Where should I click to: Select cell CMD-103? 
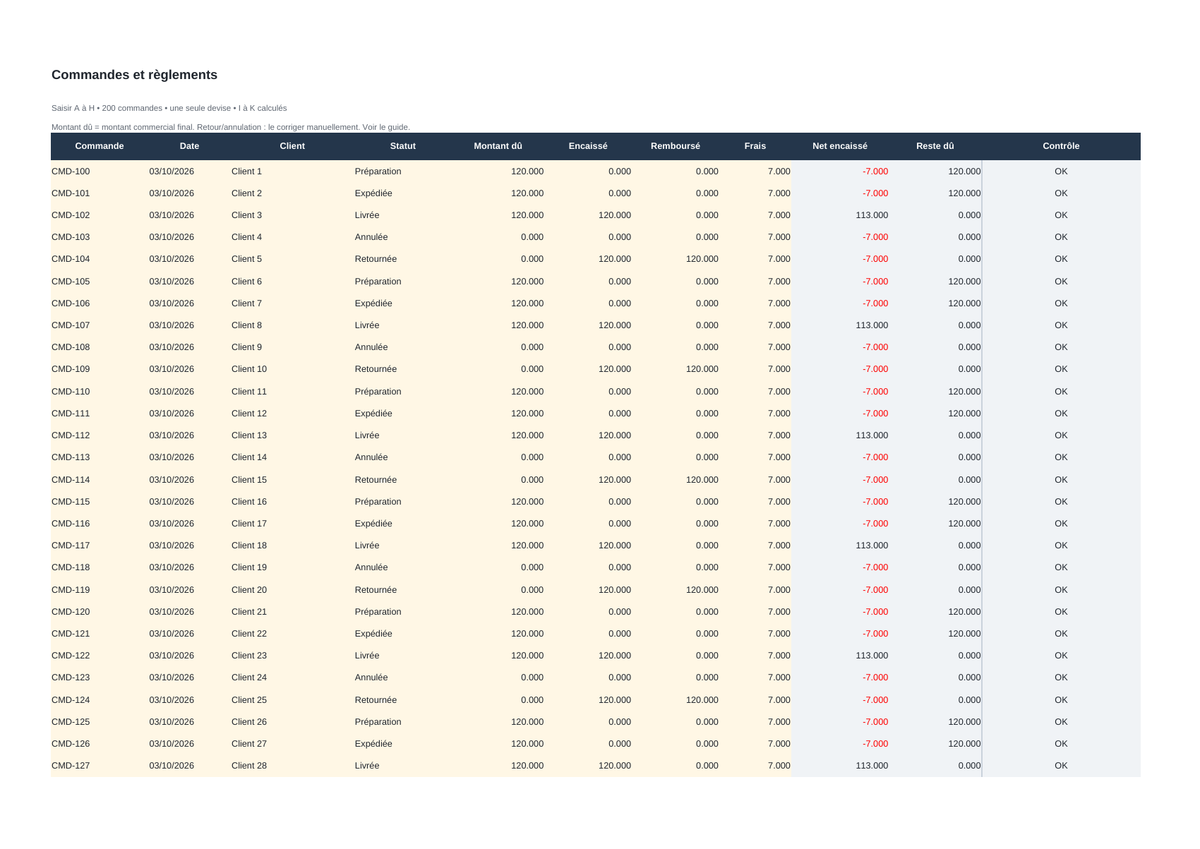click(x=99, y=238)
